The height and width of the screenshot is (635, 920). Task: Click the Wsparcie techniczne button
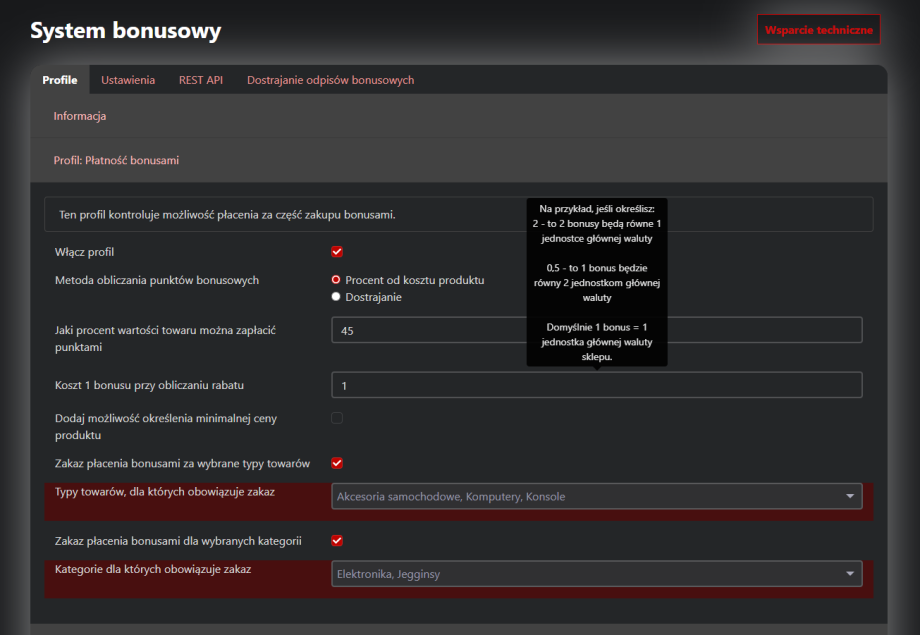coord(818,30)
